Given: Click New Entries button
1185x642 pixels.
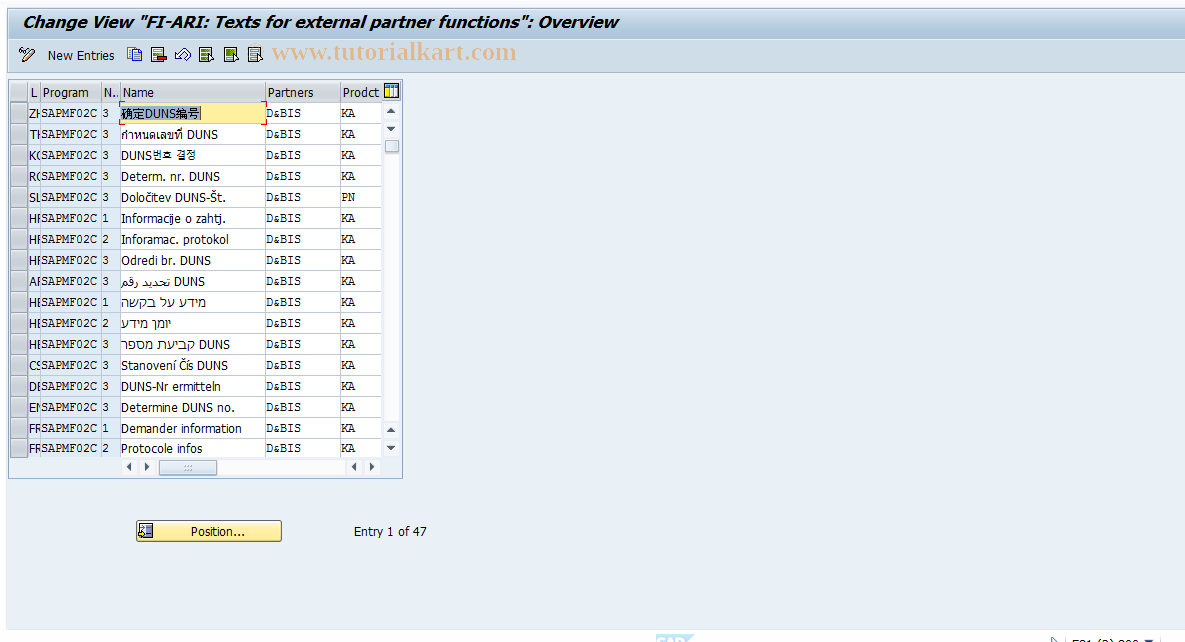Looking at the screenshot, I should (x=81, y=55).
